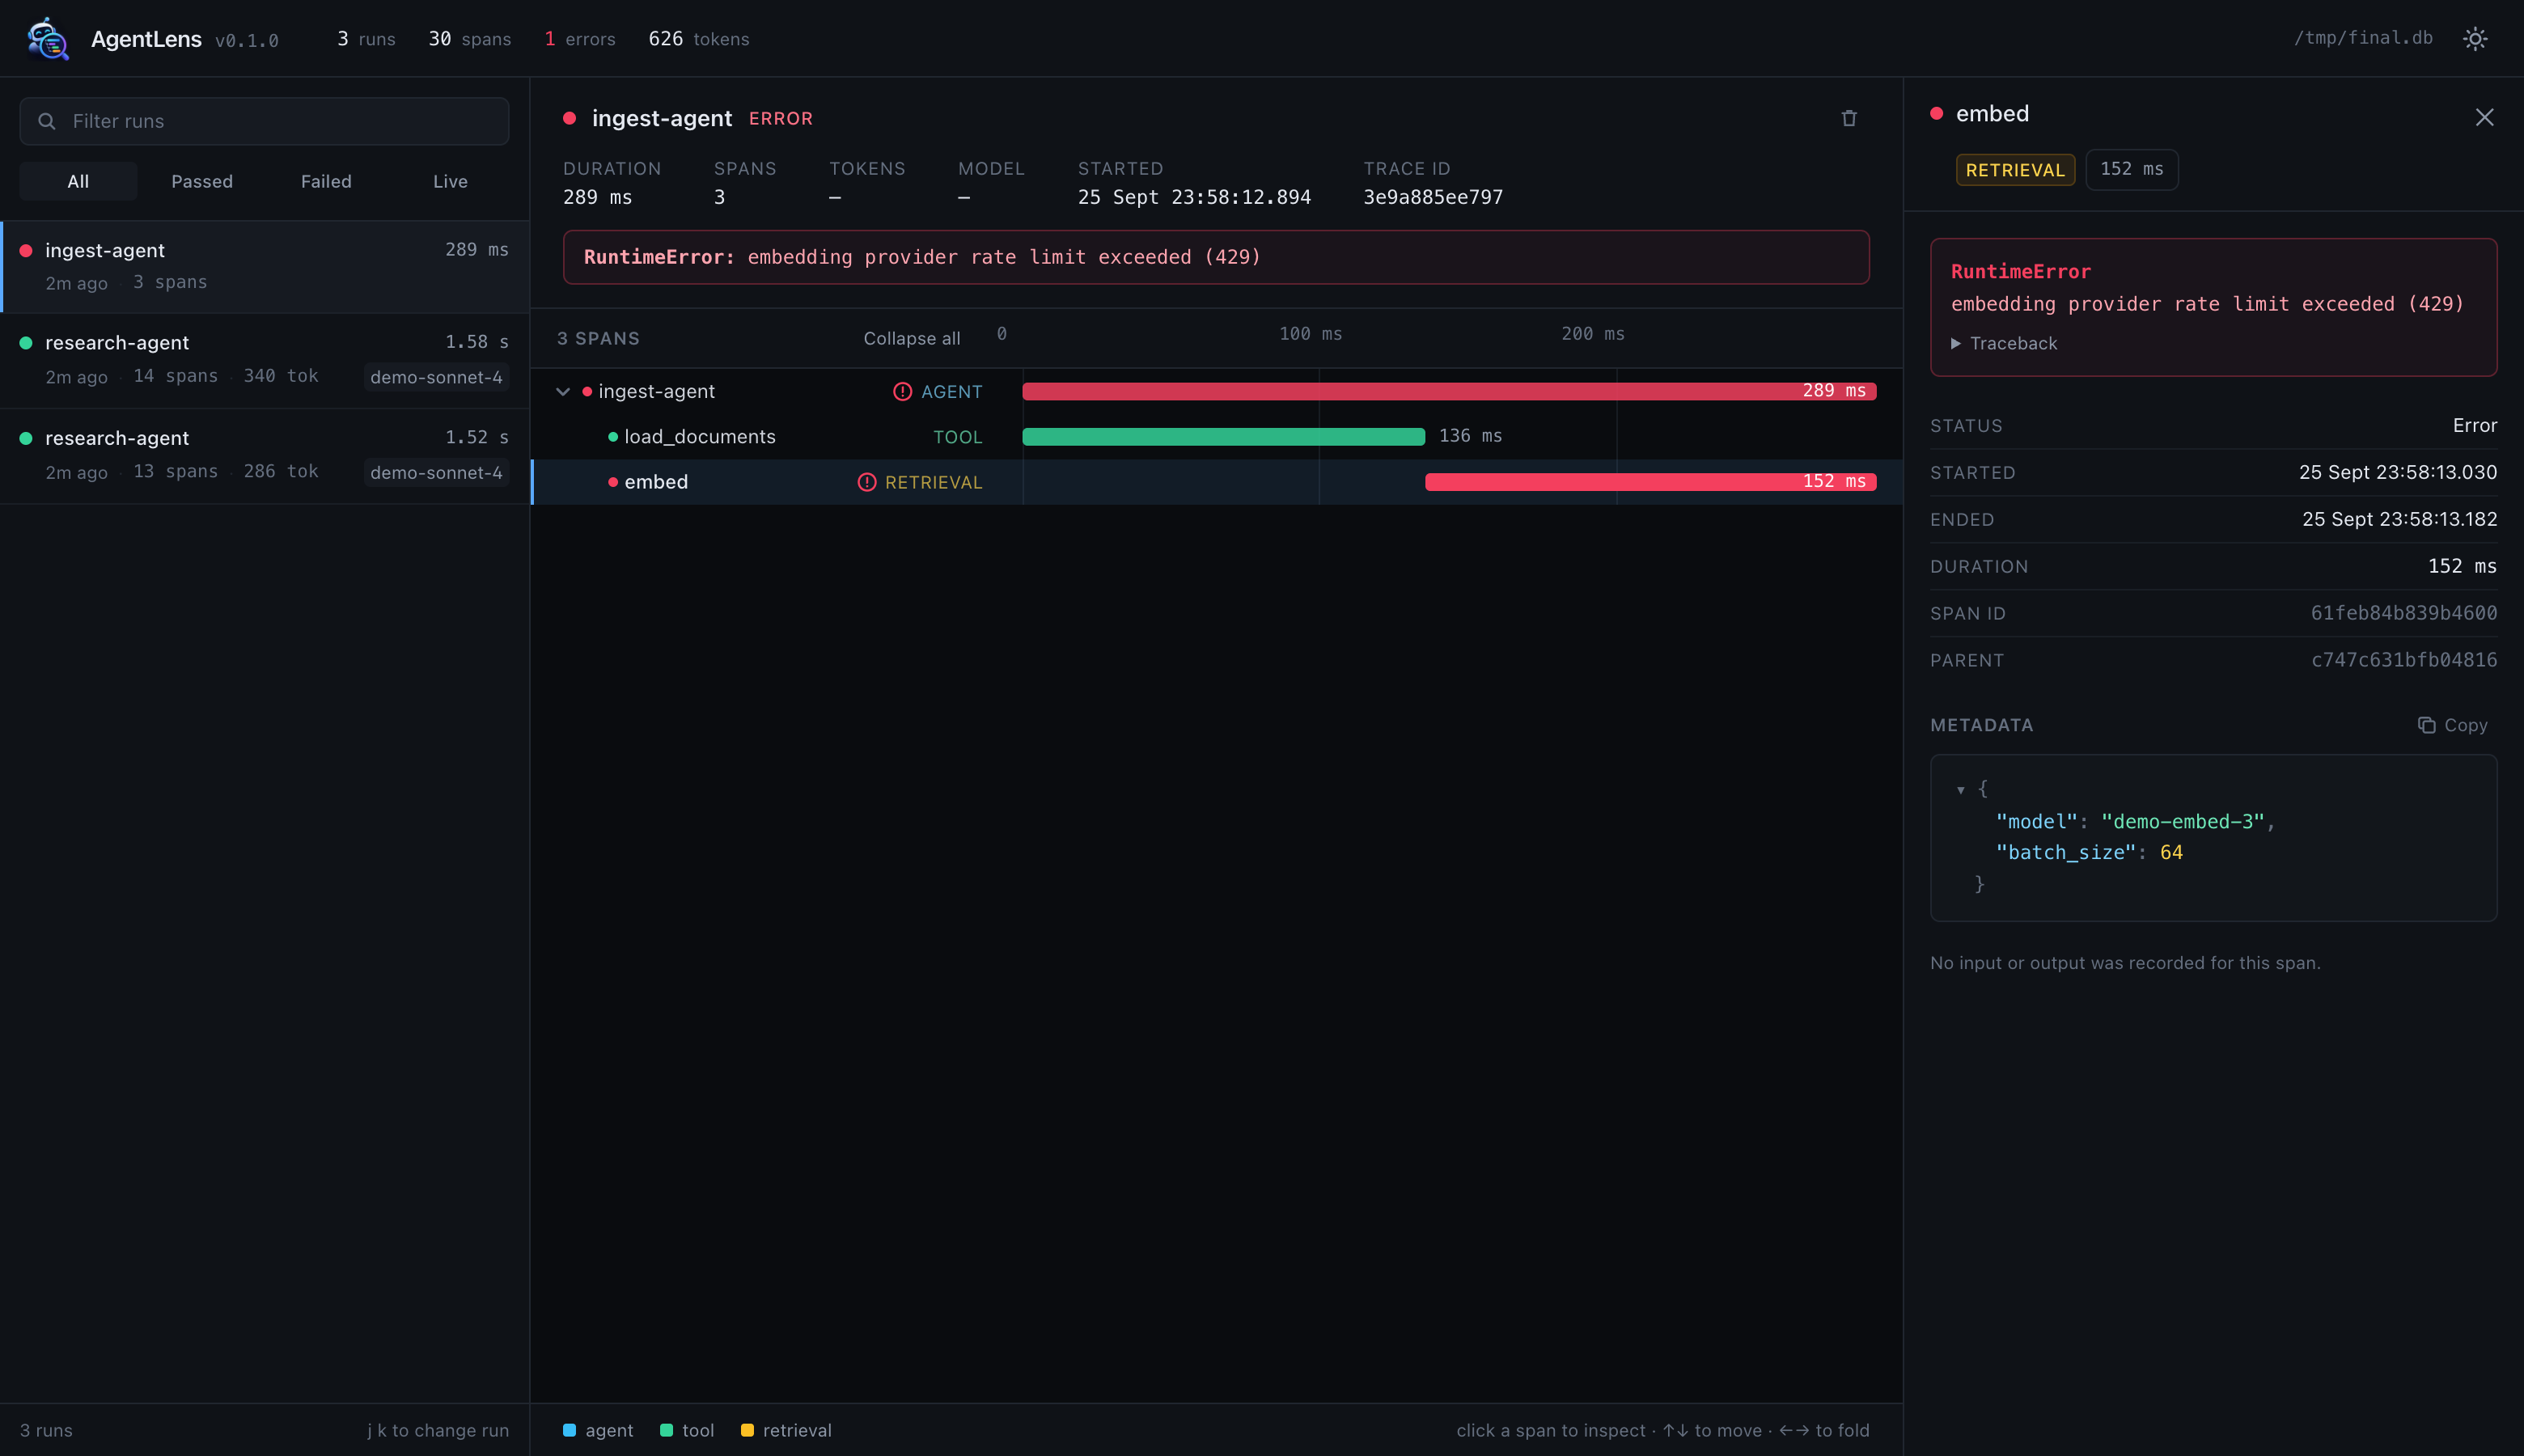This screenshot has height=1456, width=2524.
Task: Click the blue agent legend swatch
Action: coord(569,1430)
